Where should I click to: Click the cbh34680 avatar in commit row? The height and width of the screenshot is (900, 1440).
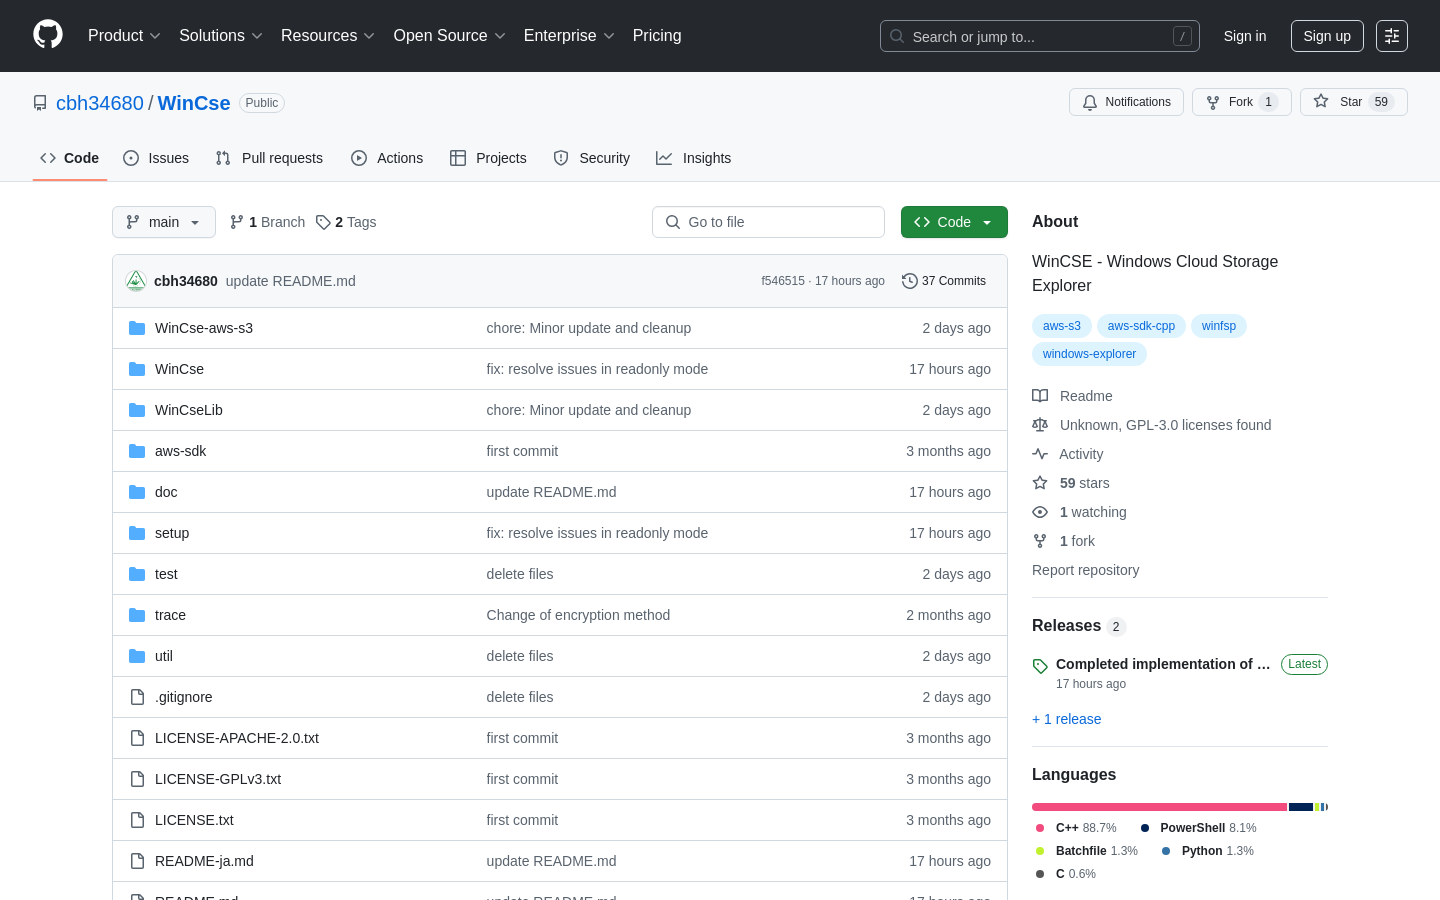point(136,281)
